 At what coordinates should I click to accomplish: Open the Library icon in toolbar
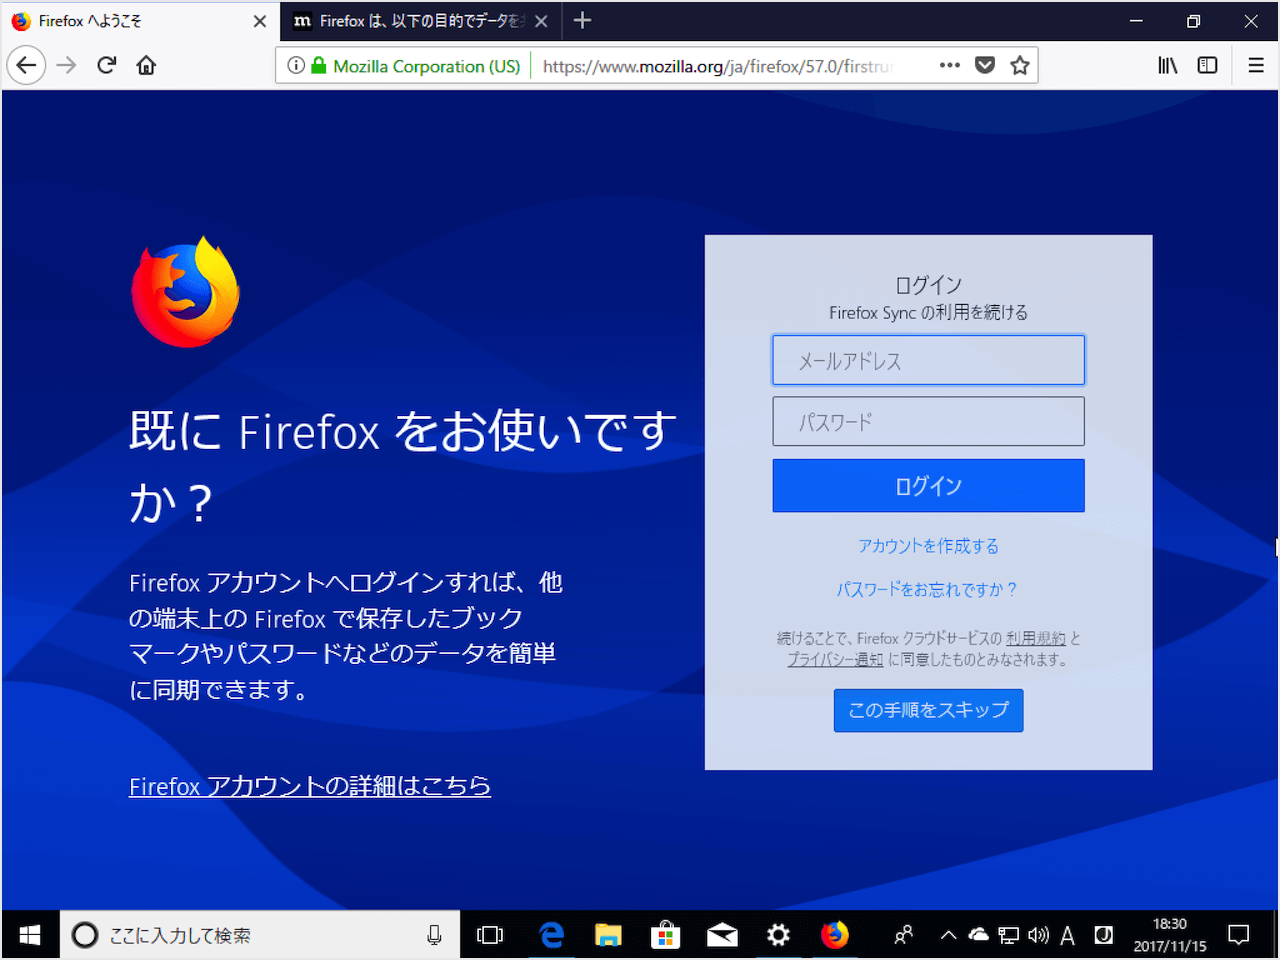1168,66
